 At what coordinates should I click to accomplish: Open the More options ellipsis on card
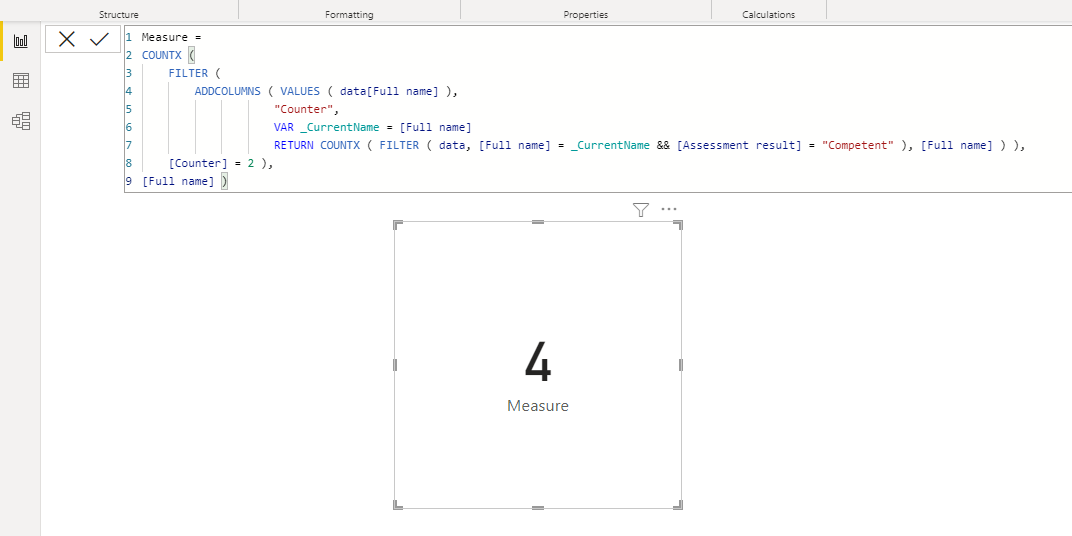tap(669, 210)
